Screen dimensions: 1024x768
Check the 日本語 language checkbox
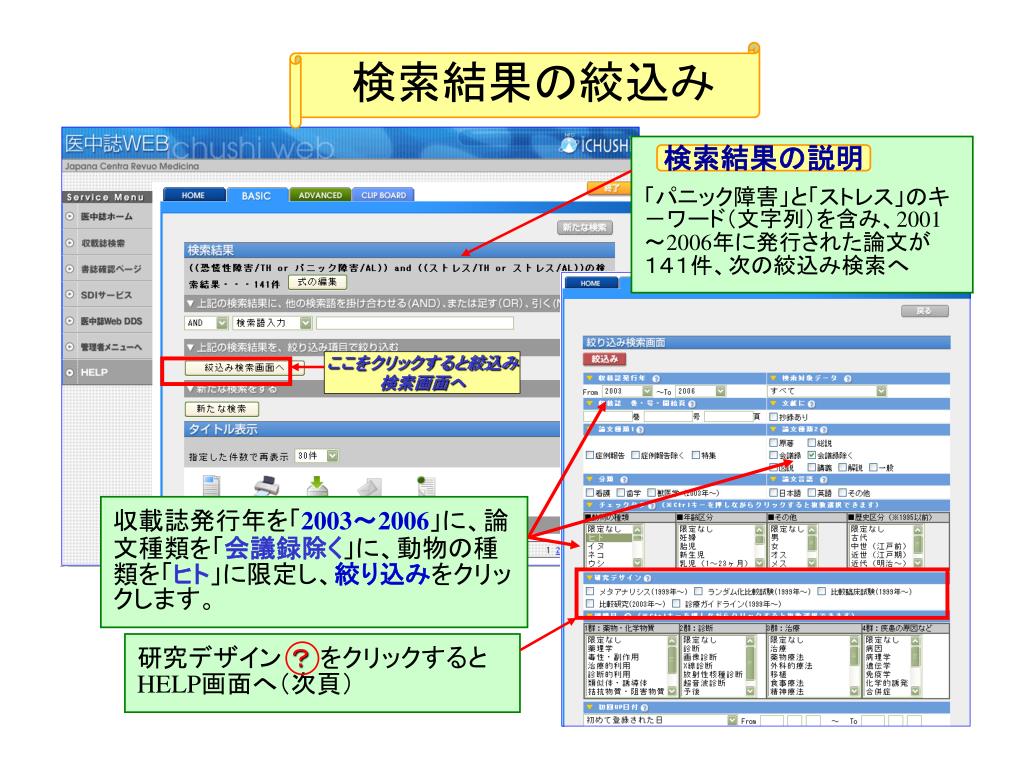point(774,493)
